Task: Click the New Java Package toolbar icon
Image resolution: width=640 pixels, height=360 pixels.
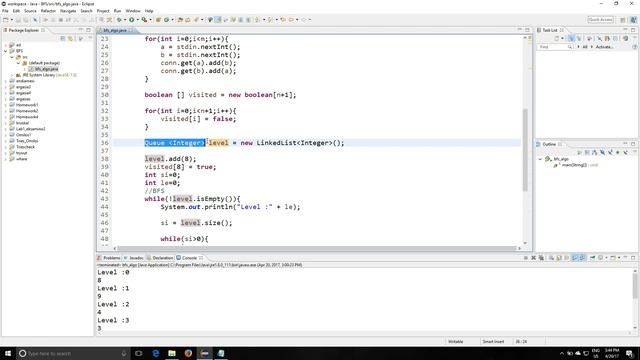Action: pyautogui.click(x=158, y=20)
